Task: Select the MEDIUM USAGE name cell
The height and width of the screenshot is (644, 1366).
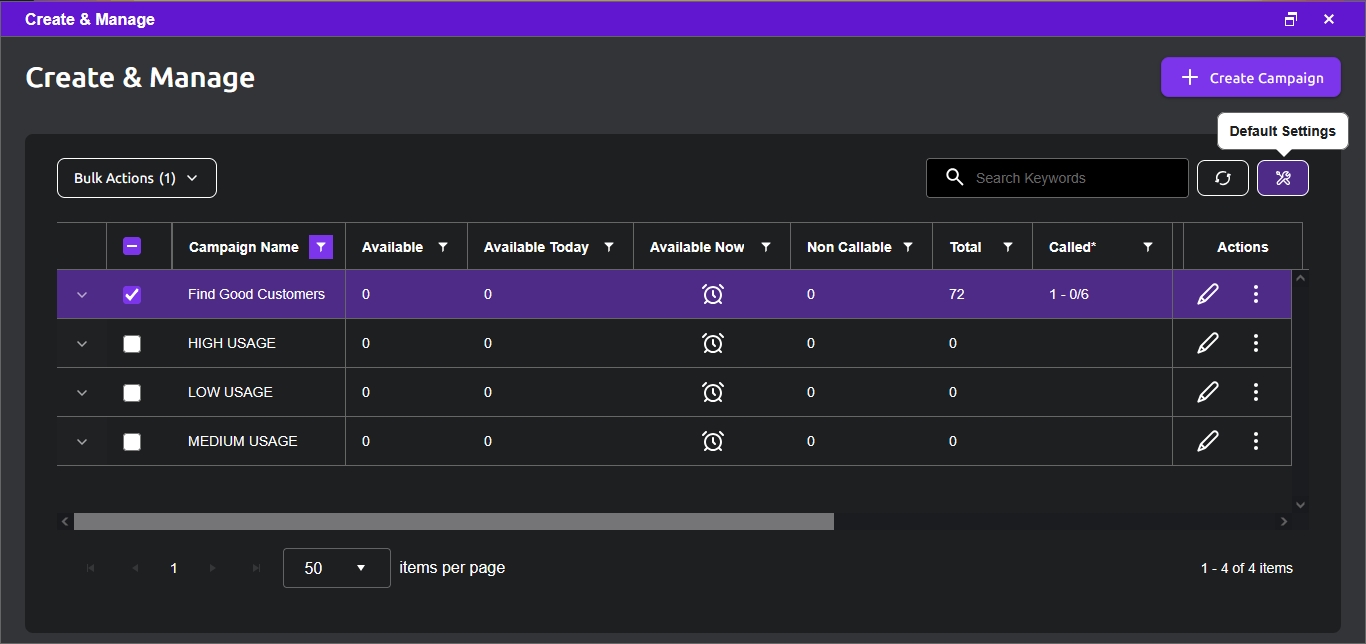Action: tap(258, 441)
